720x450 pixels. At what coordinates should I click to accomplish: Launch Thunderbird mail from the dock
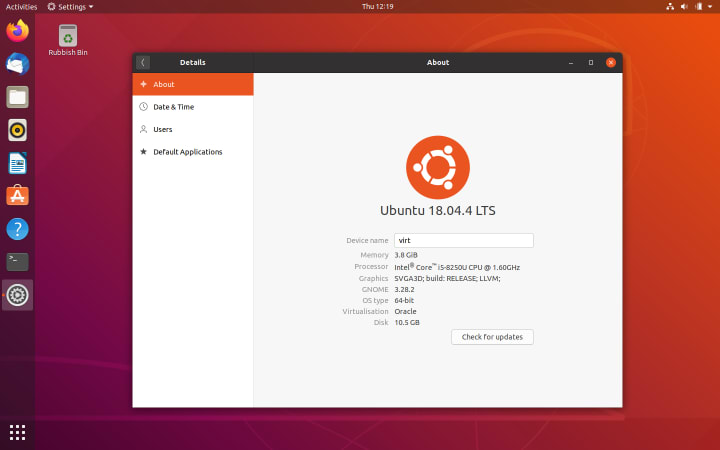17,64
